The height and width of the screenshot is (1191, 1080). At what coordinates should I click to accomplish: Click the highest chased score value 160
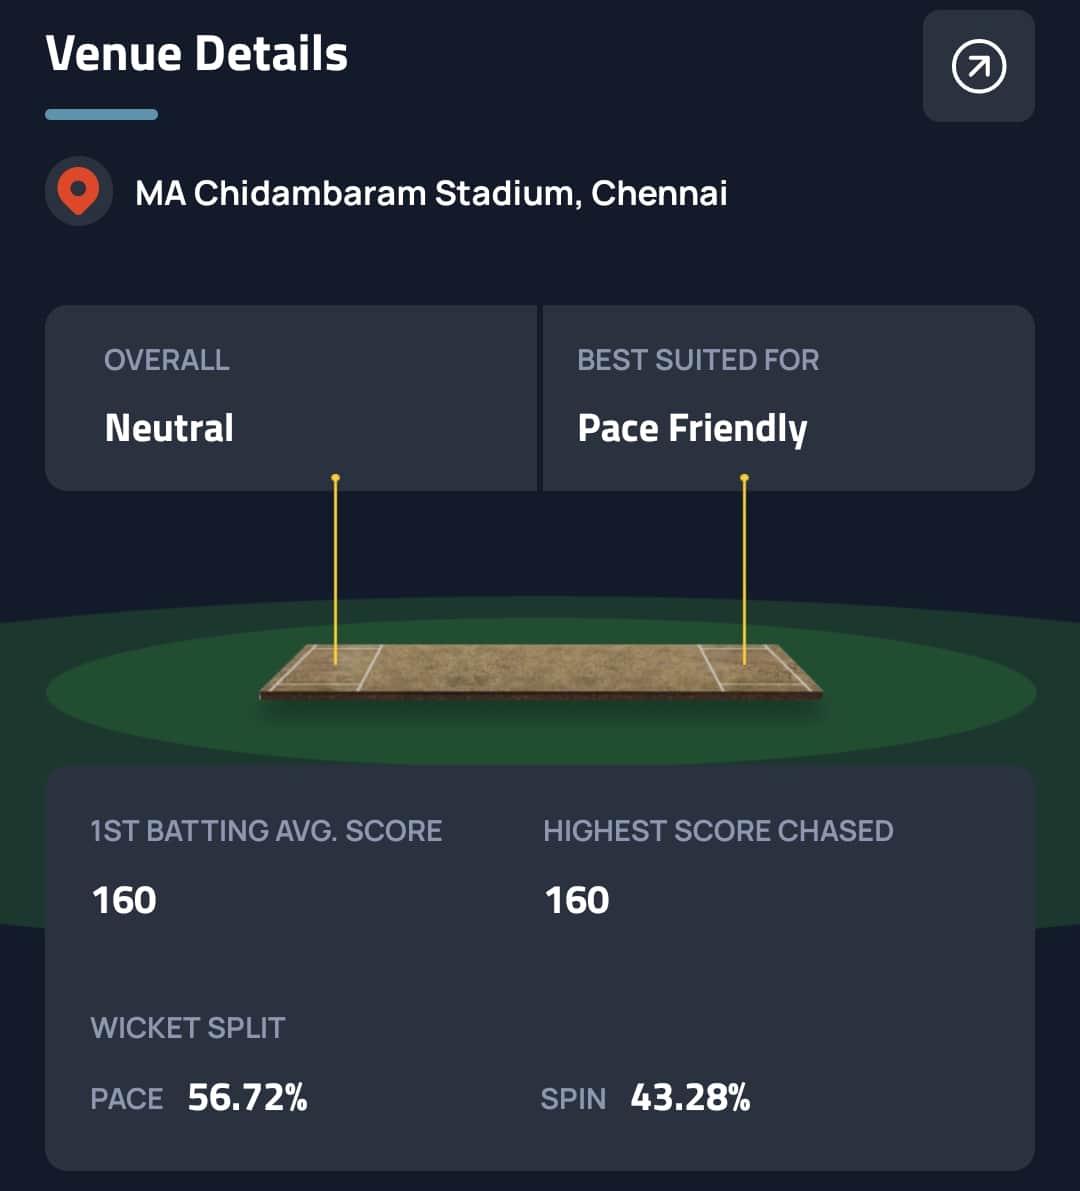(577, 900)
